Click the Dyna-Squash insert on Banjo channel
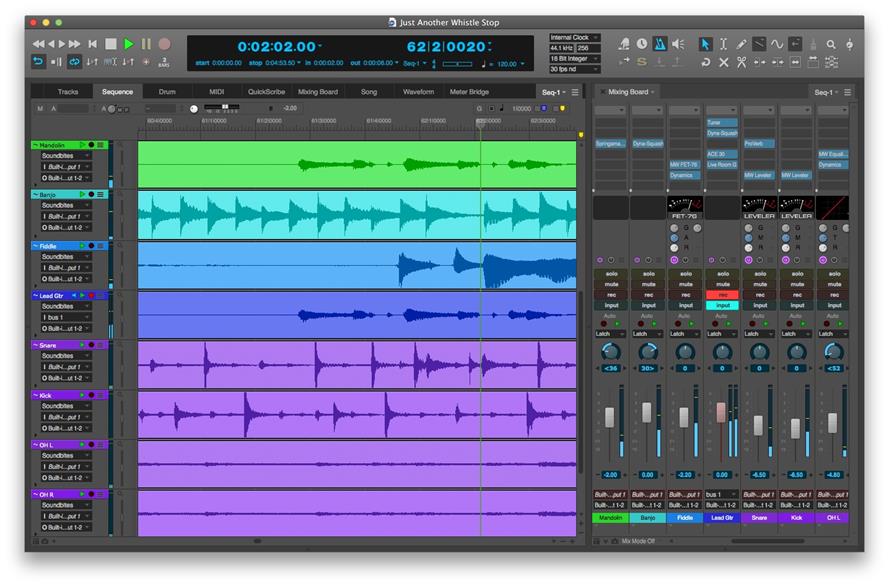The image size is (889, 586). click(647, 144)
